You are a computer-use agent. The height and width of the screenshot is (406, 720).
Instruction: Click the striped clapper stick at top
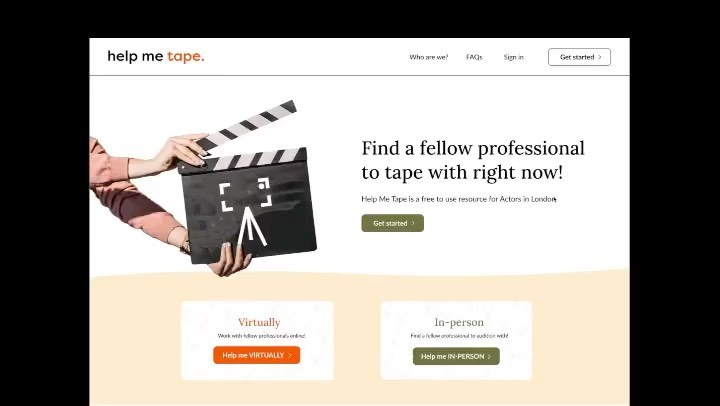pos(247,125)
